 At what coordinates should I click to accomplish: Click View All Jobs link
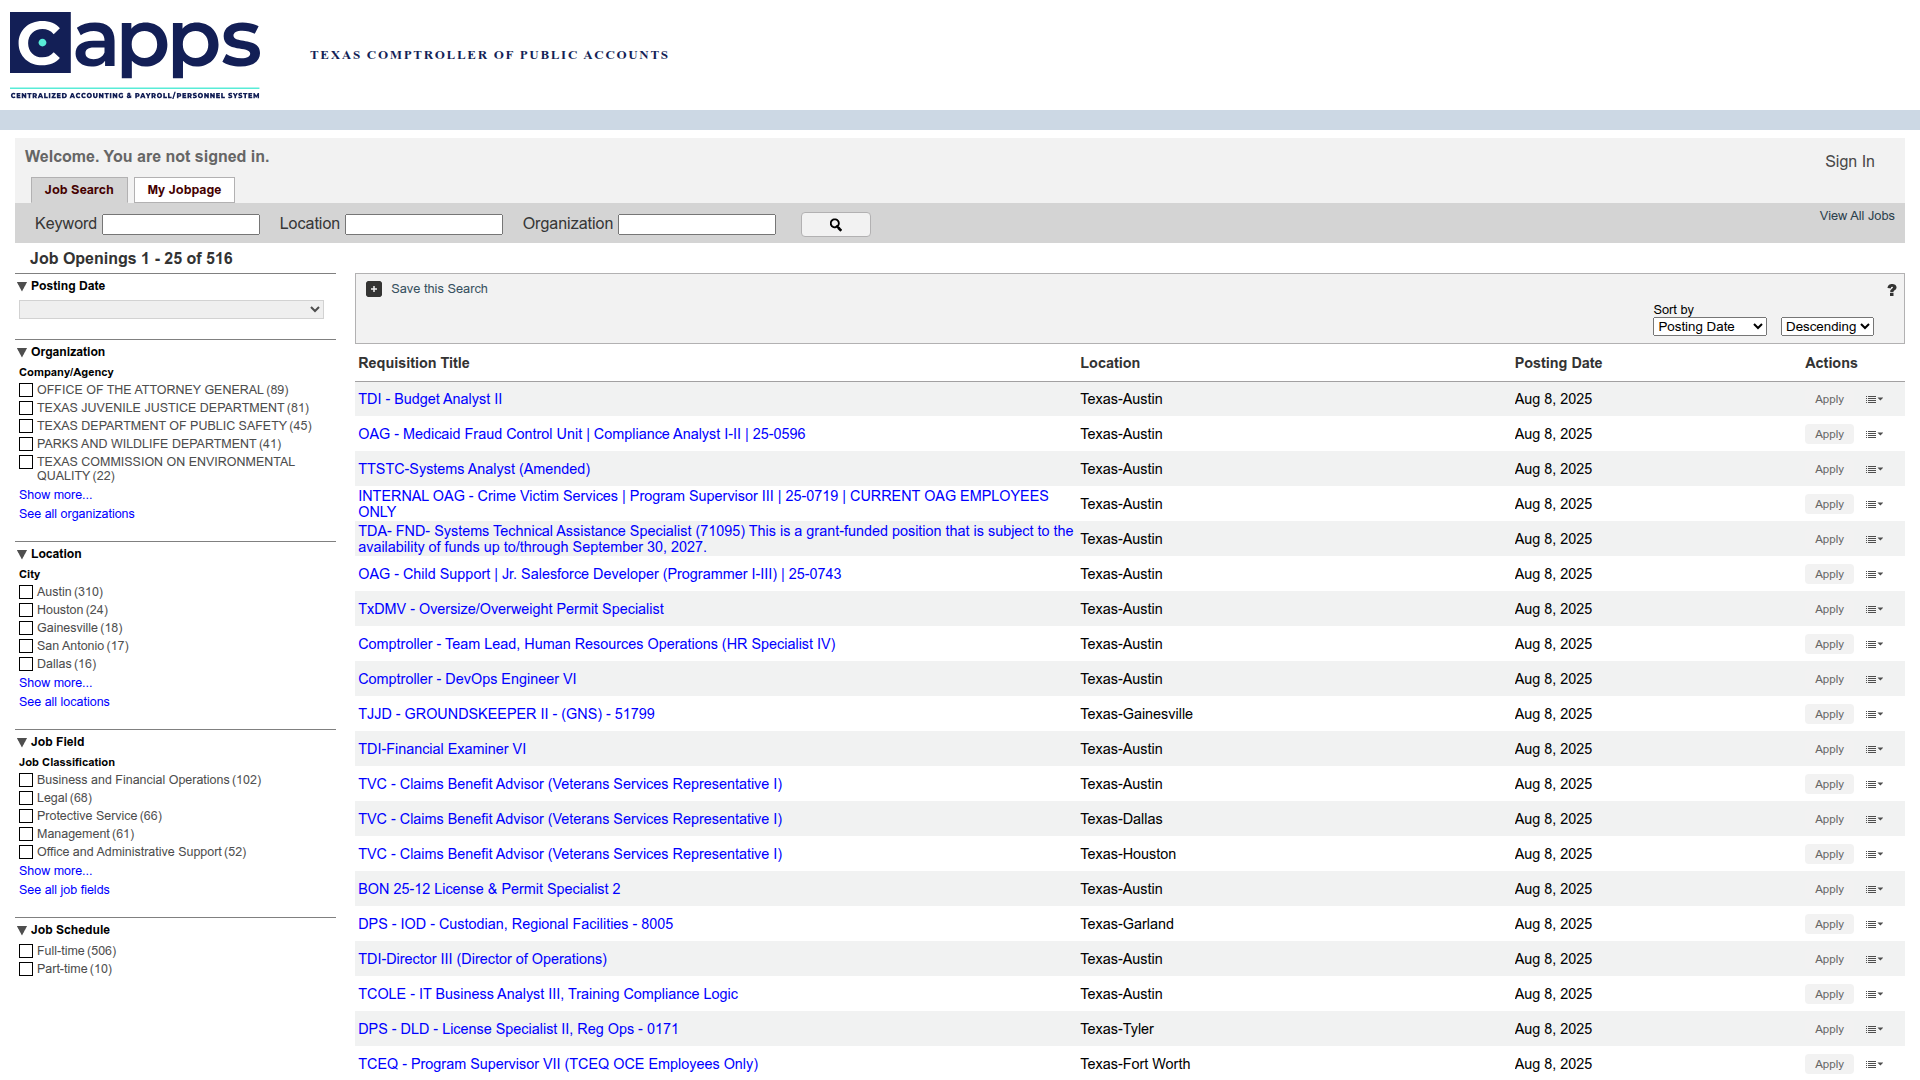(1857, 216)
